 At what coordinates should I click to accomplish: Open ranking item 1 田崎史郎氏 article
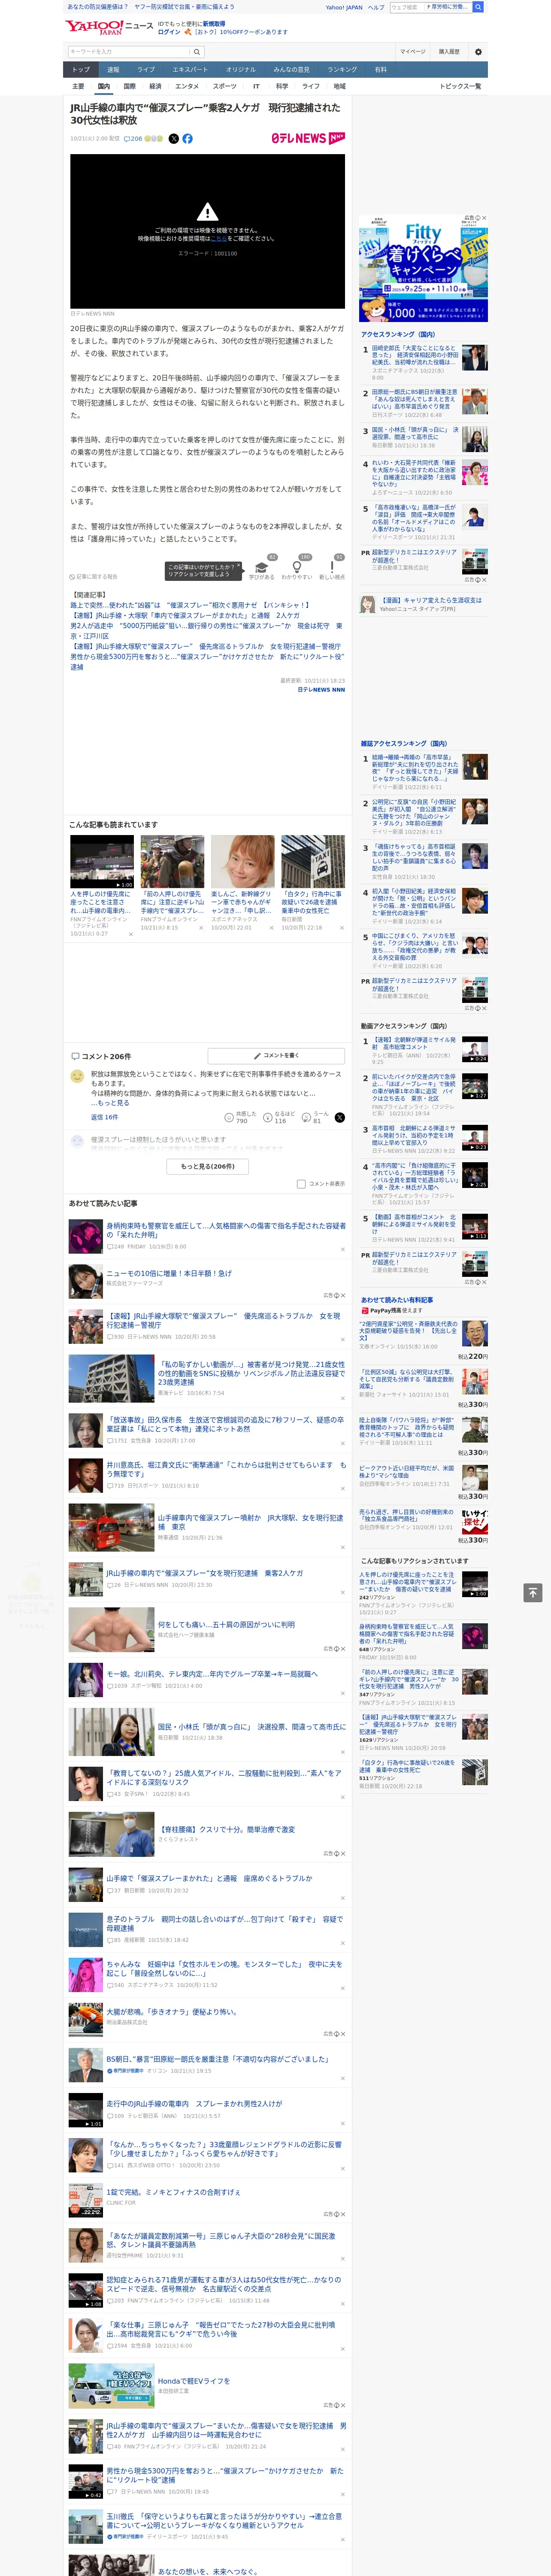(x=415, y=356)
